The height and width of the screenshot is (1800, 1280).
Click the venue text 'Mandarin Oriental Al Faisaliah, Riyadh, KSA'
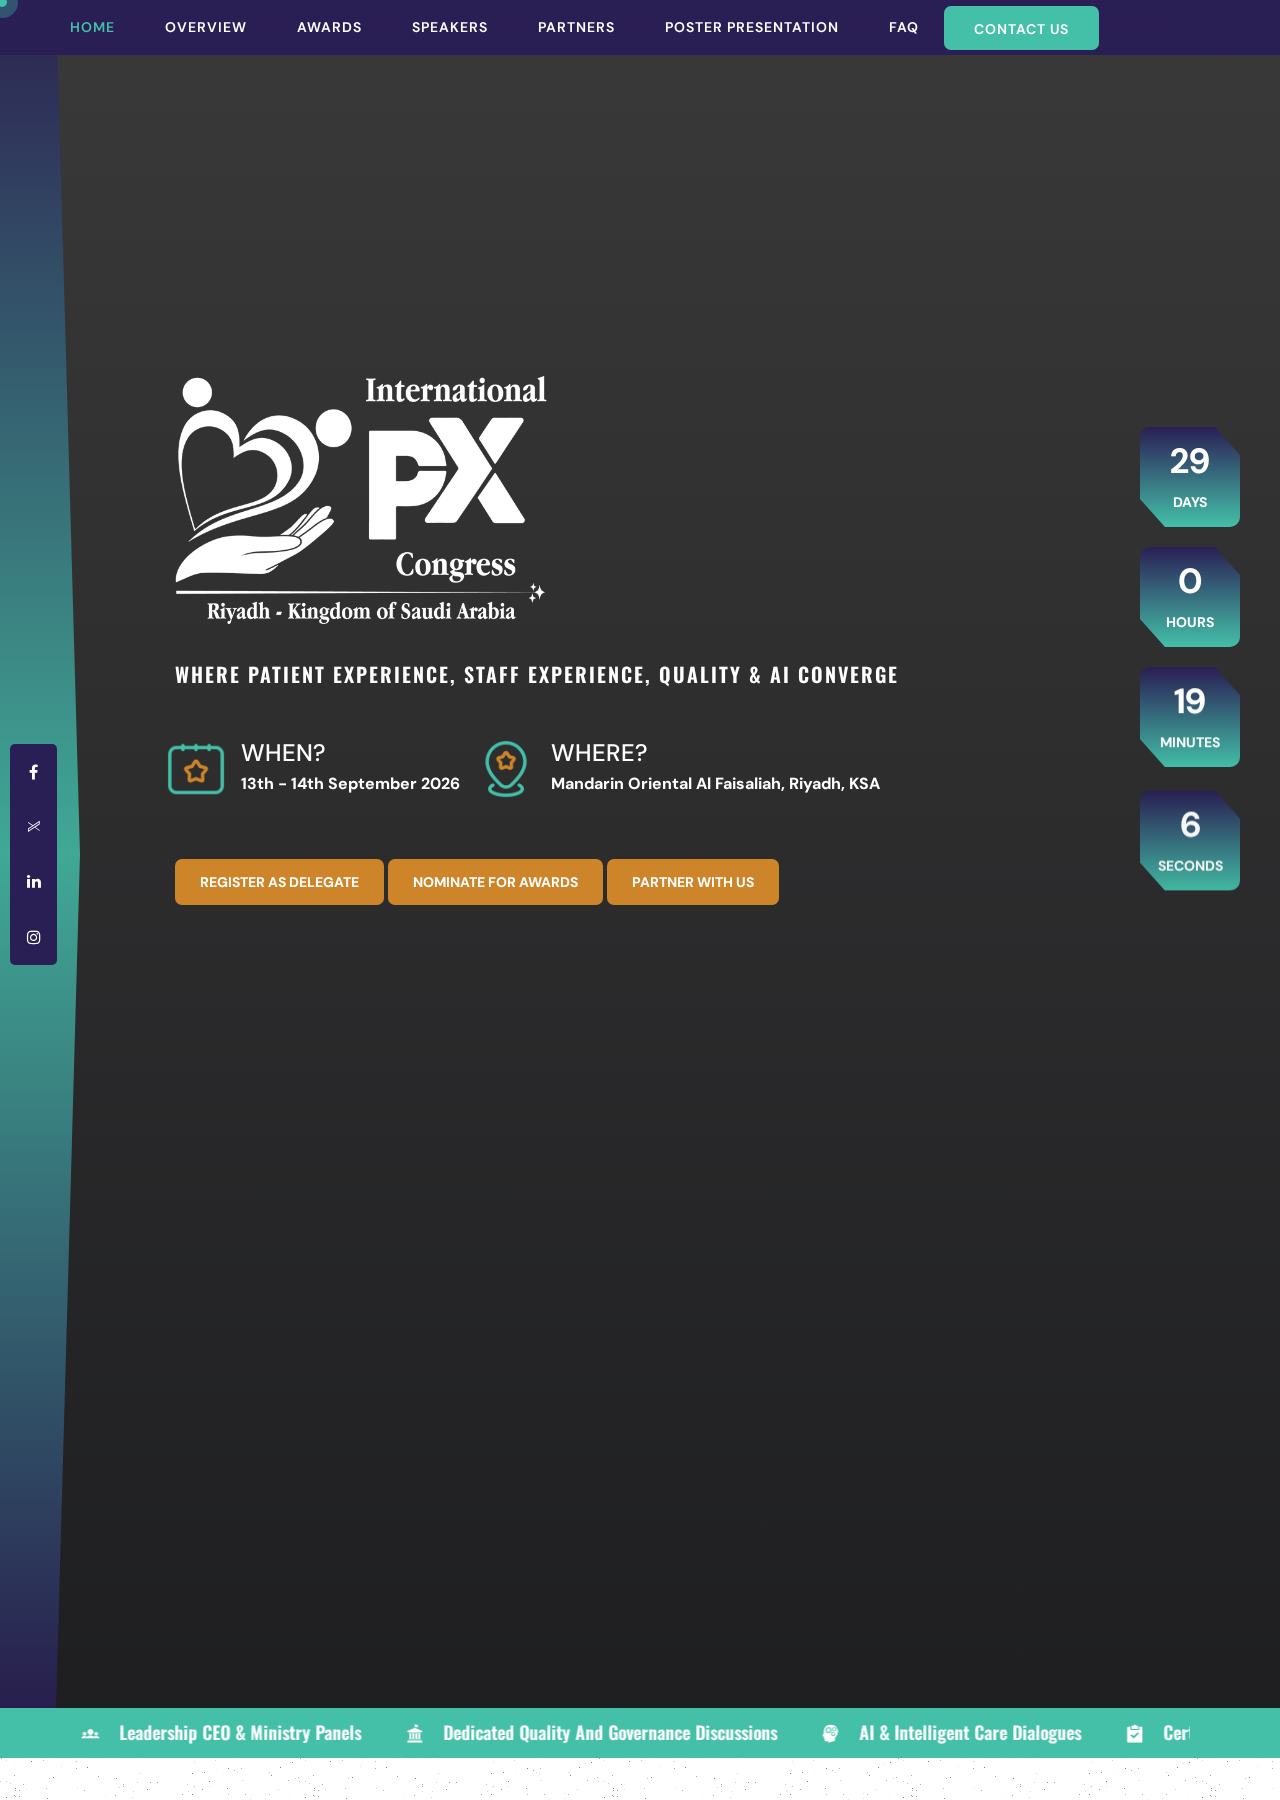pos(715,784)
